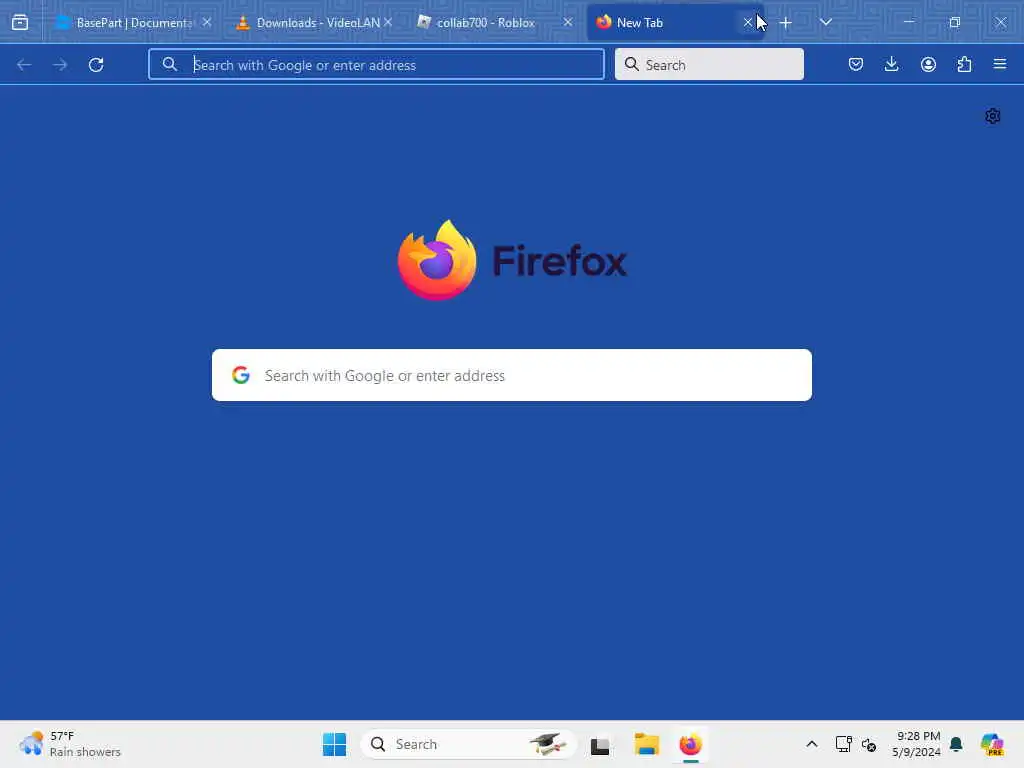Viewport: 1024px width, 768px height.
Task: Click the Windows taskbar Search box
Action: (468, 744)
